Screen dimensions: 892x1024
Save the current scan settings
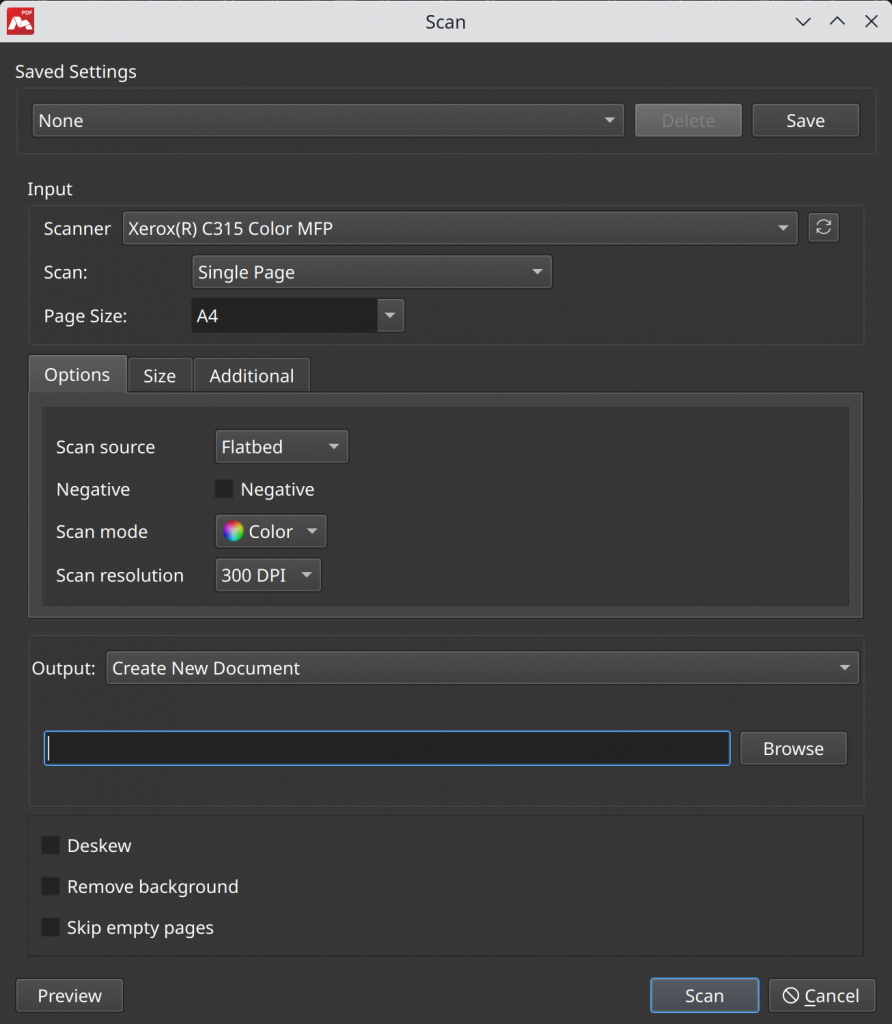tap(805, 119)
